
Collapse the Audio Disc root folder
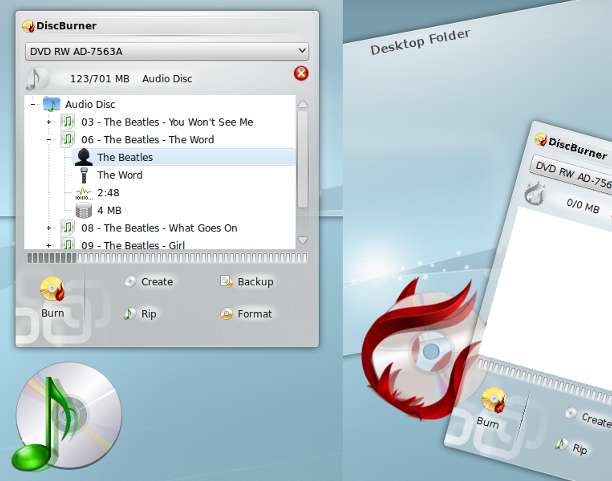click(33, 104)
